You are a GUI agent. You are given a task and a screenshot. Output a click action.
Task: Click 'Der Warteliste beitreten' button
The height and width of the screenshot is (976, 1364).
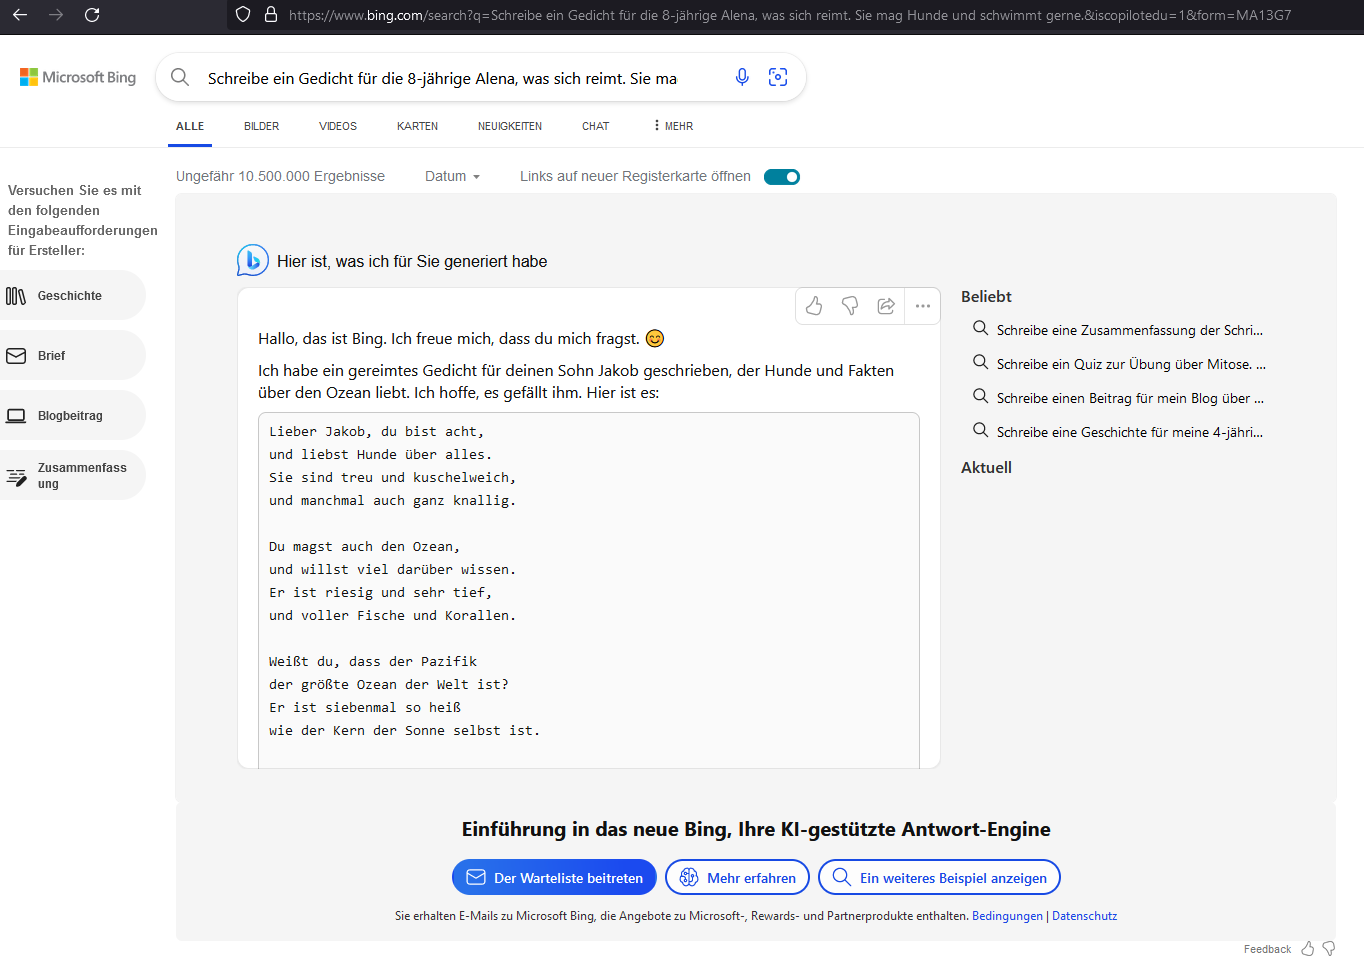(x=554, y=877)
